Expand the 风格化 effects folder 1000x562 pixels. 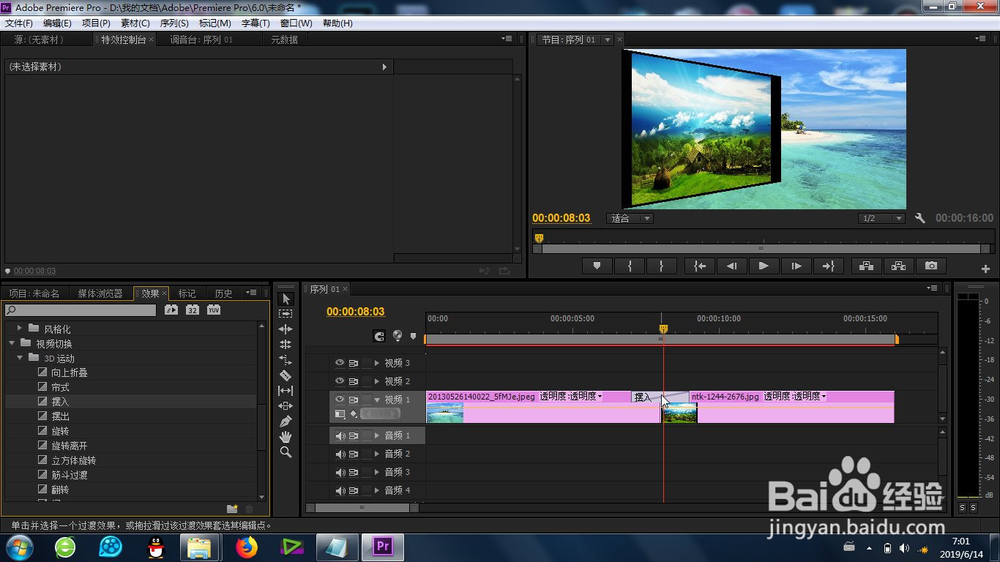(x=19, y=329)
